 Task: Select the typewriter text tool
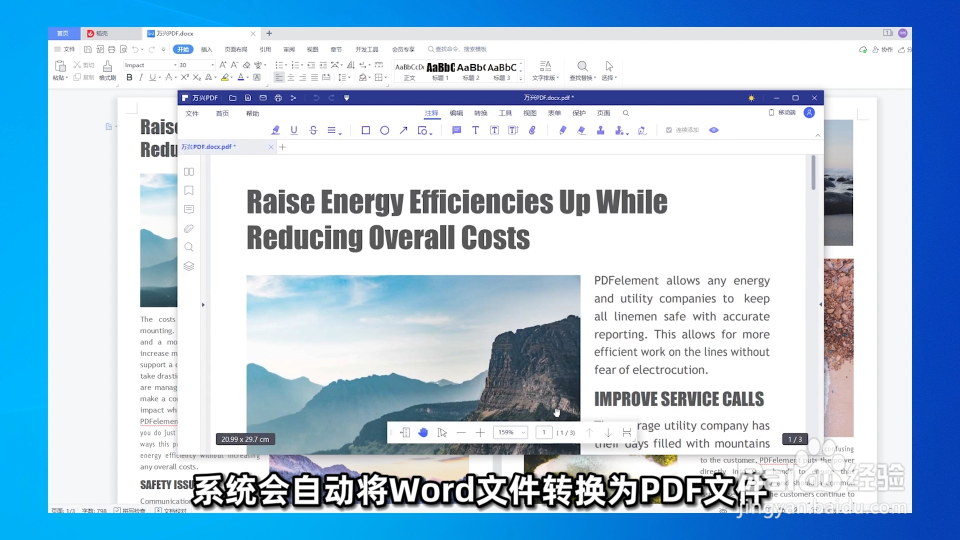point(475,130)
